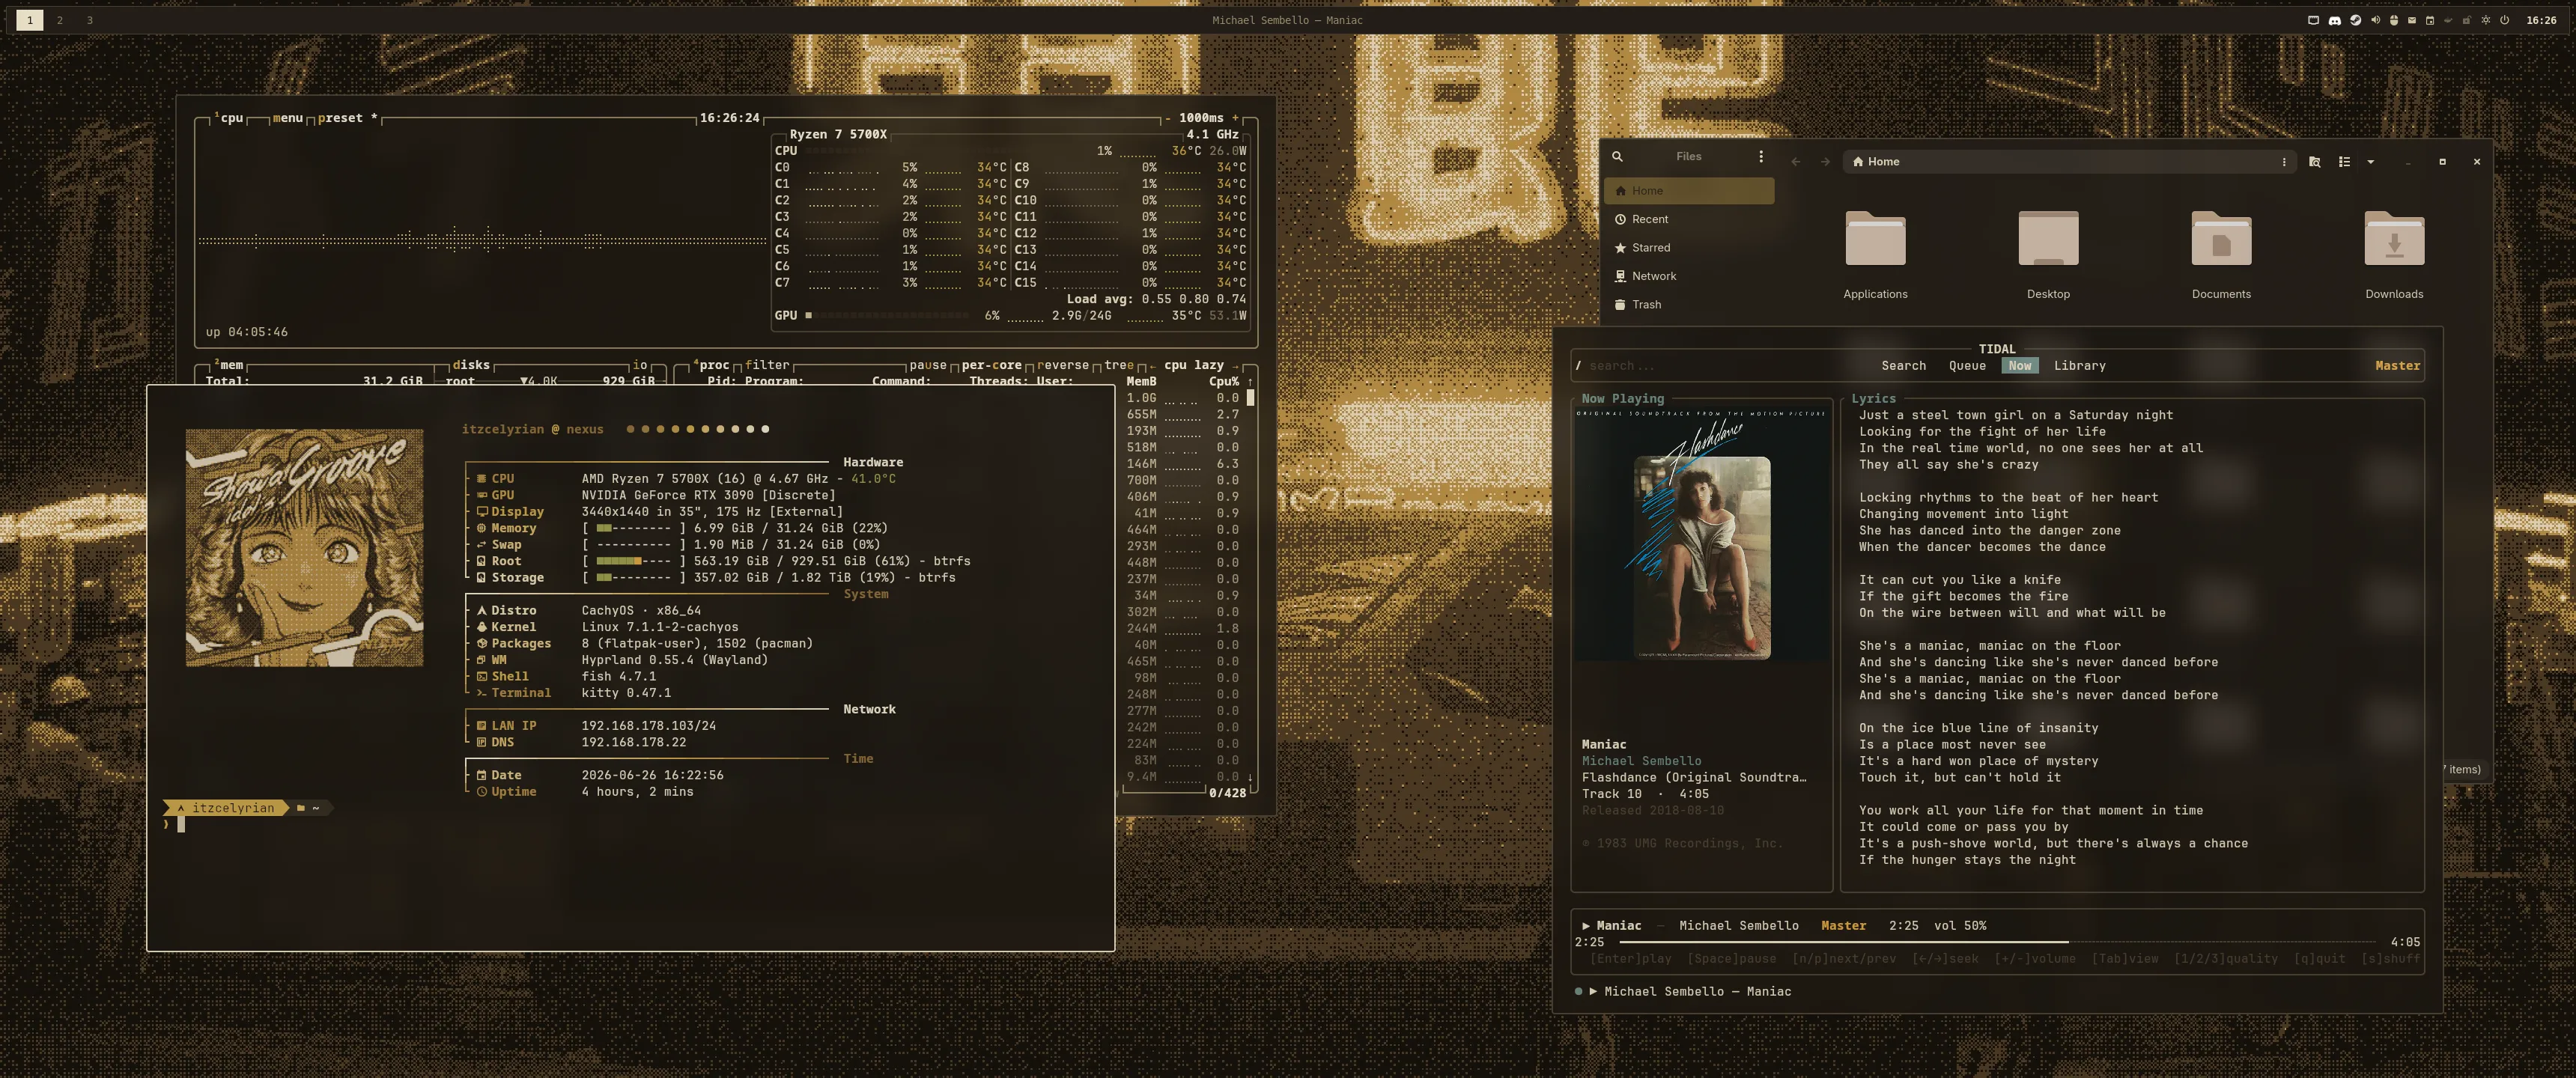
Task: Switch to workspace 2
Action: (60, 20)
